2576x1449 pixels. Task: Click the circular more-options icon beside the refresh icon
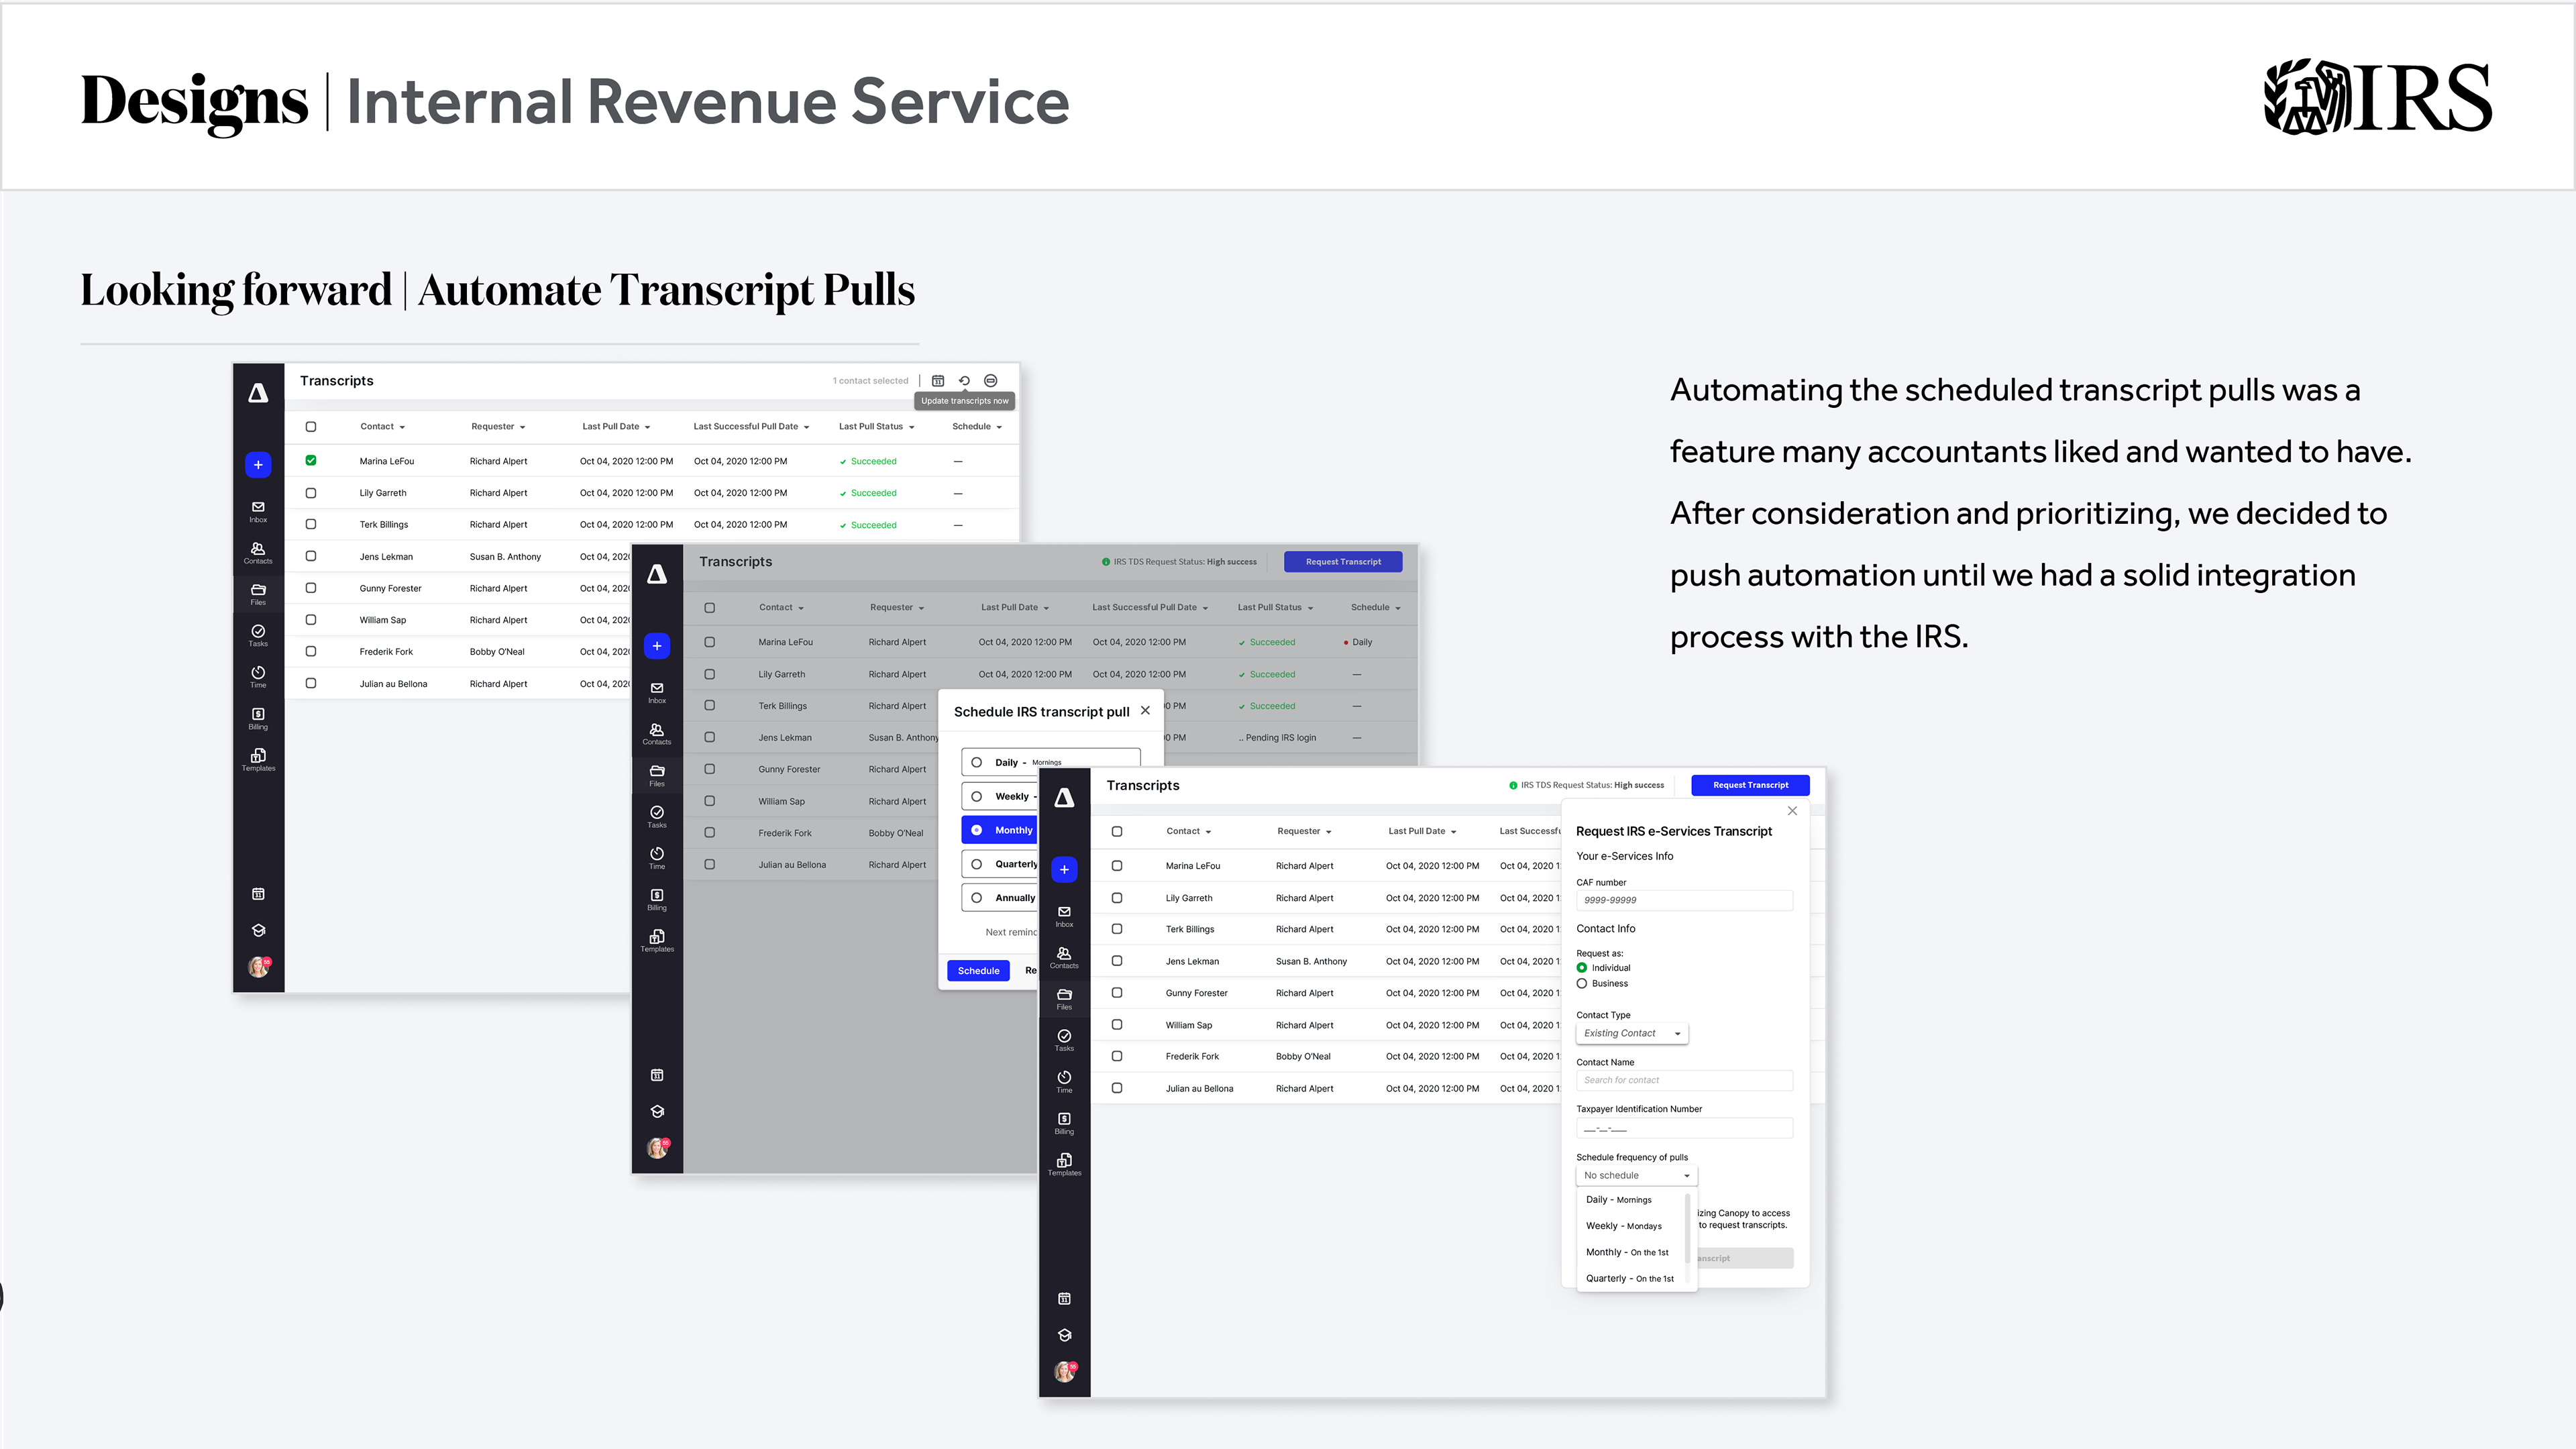(x=991, y=381)
